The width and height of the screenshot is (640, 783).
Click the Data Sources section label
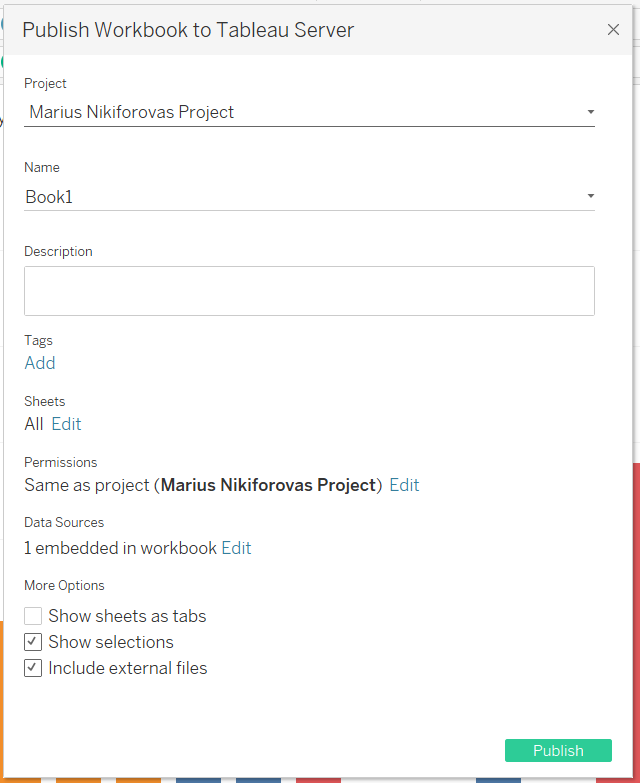(x=64, y=522)
